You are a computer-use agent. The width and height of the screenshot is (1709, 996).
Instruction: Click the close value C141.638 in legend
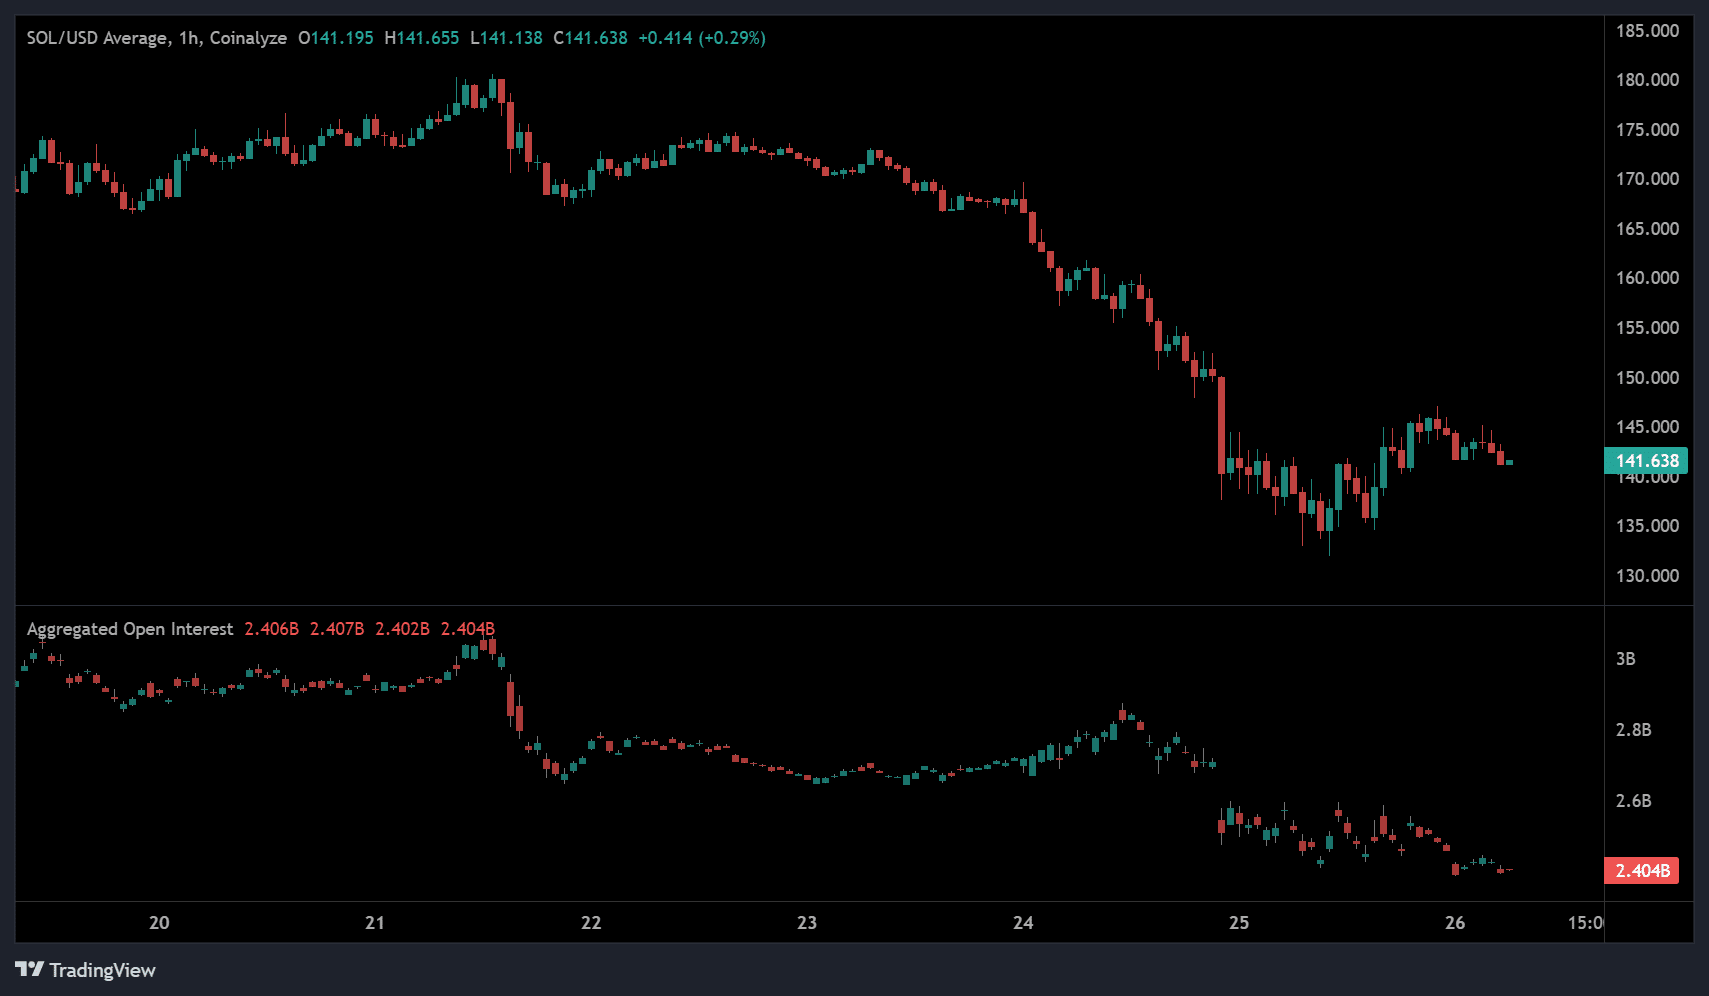pos(591,38)
